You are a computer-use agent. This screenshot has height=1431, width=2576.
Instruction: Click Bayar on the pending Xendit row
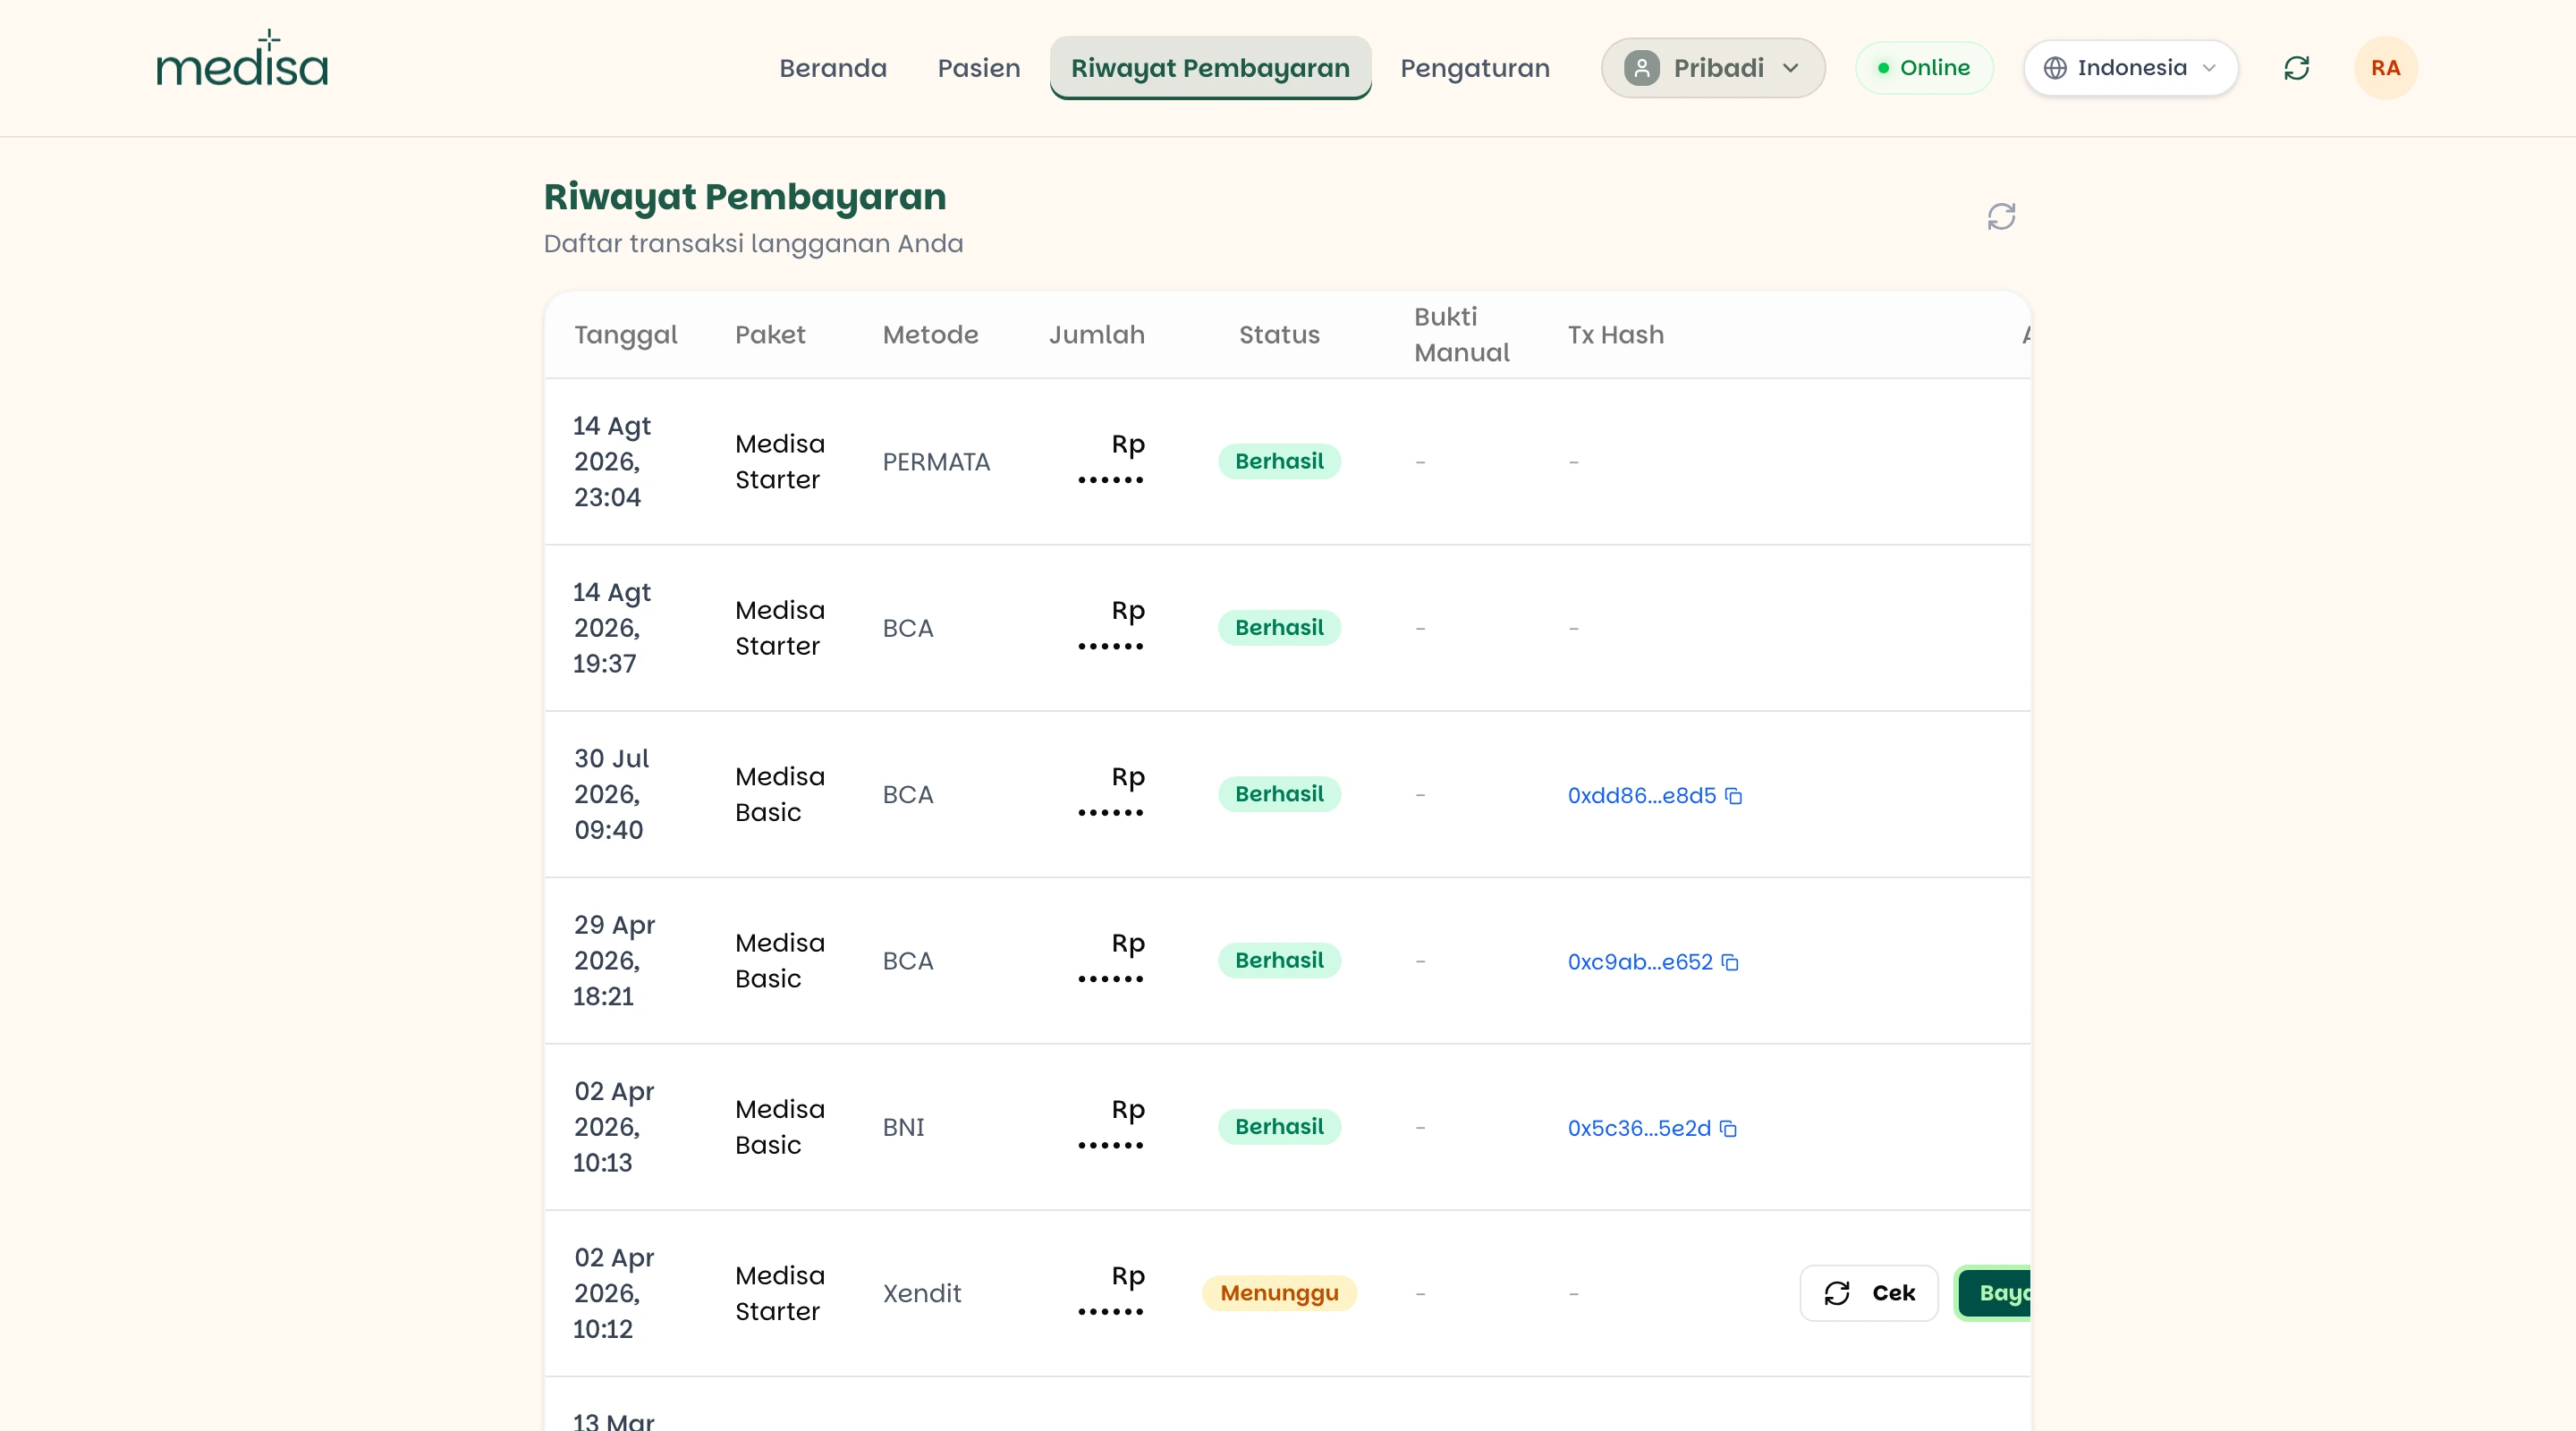1994,1293
